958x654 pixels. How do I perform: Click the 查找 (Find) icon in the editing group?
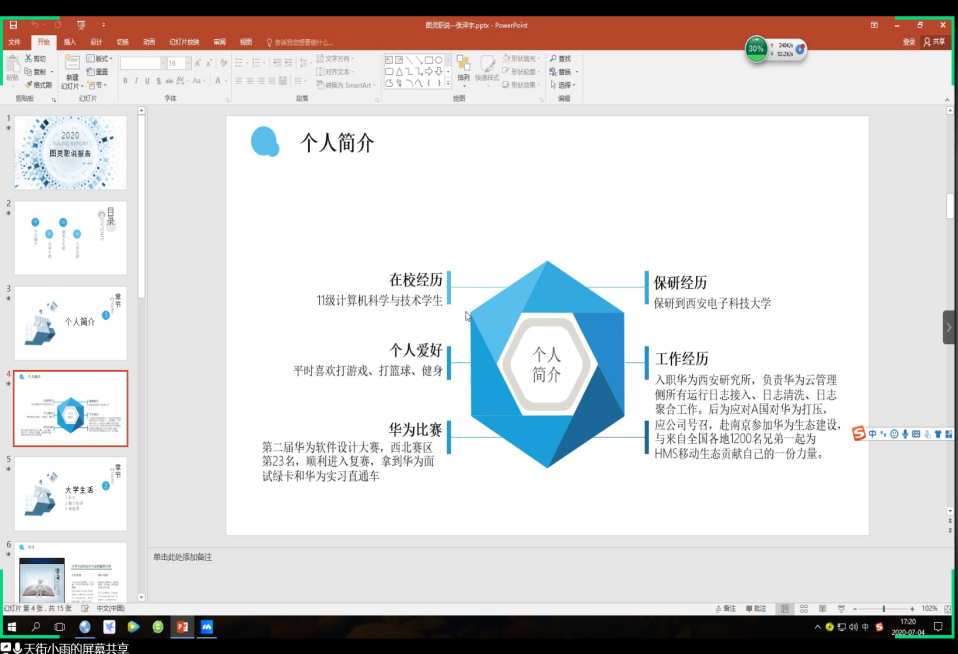562,59
